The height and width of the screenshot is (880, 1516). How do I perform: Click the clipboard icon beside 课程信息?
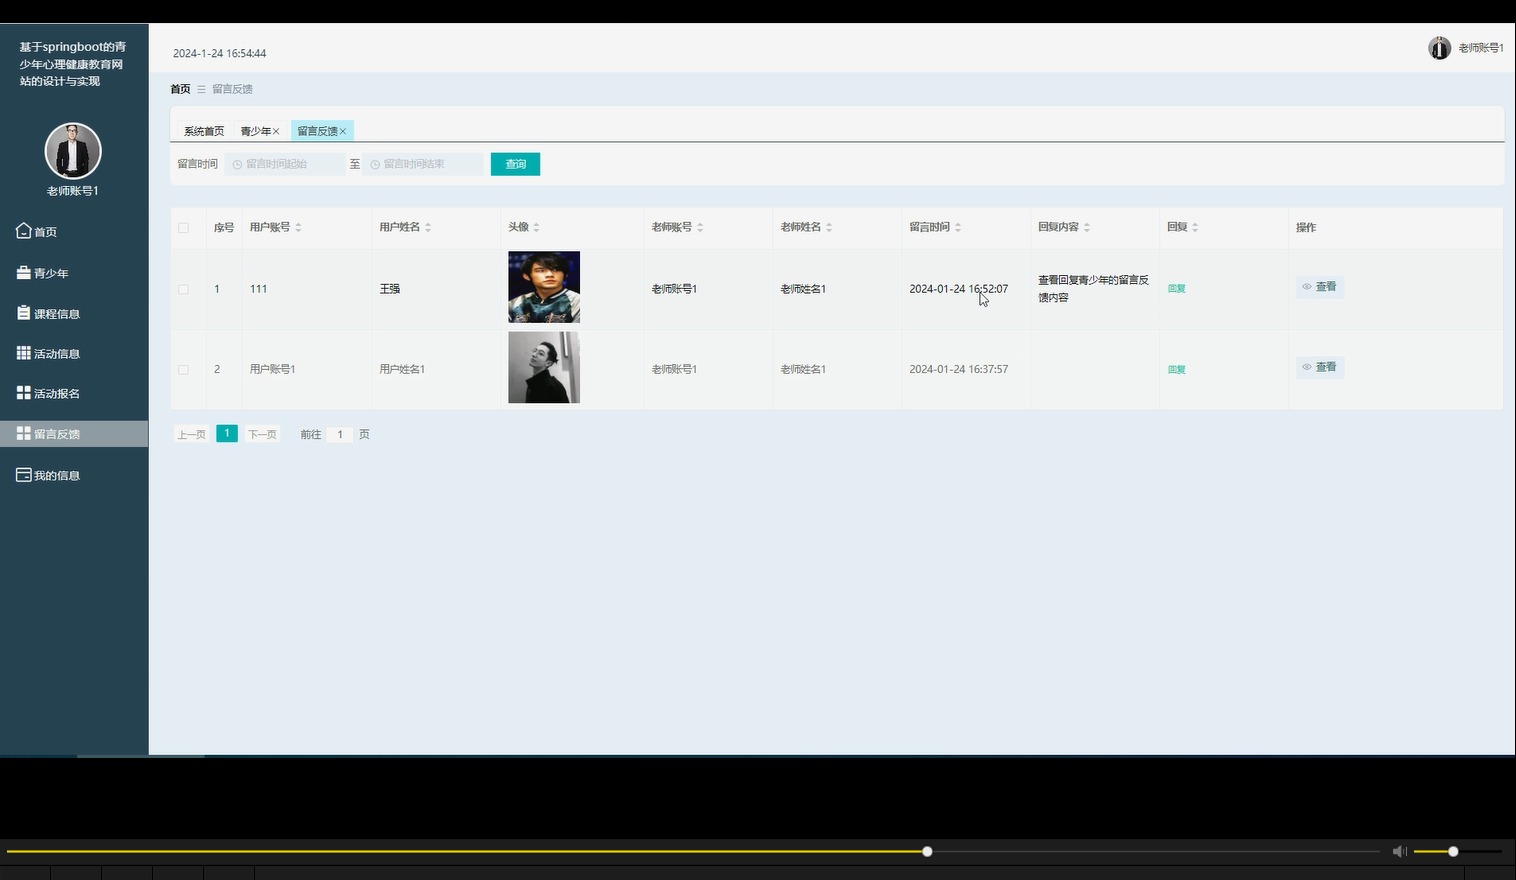click(x=24, y=313)
